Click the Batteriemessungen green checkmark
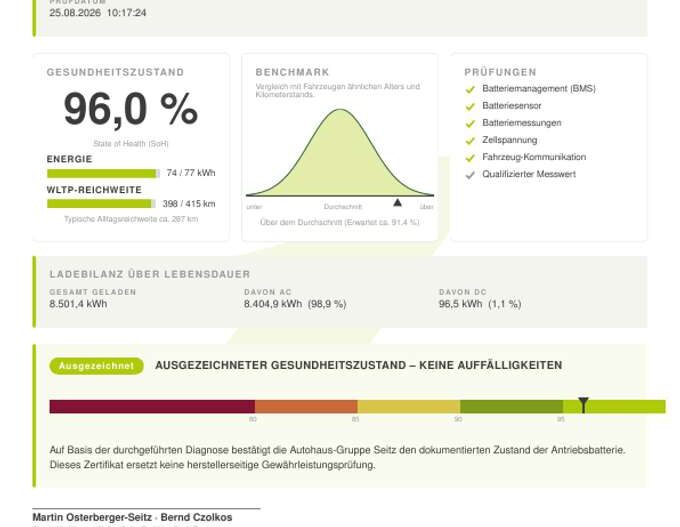Screen dimensions: 680x527 click(x=470, y=124)
